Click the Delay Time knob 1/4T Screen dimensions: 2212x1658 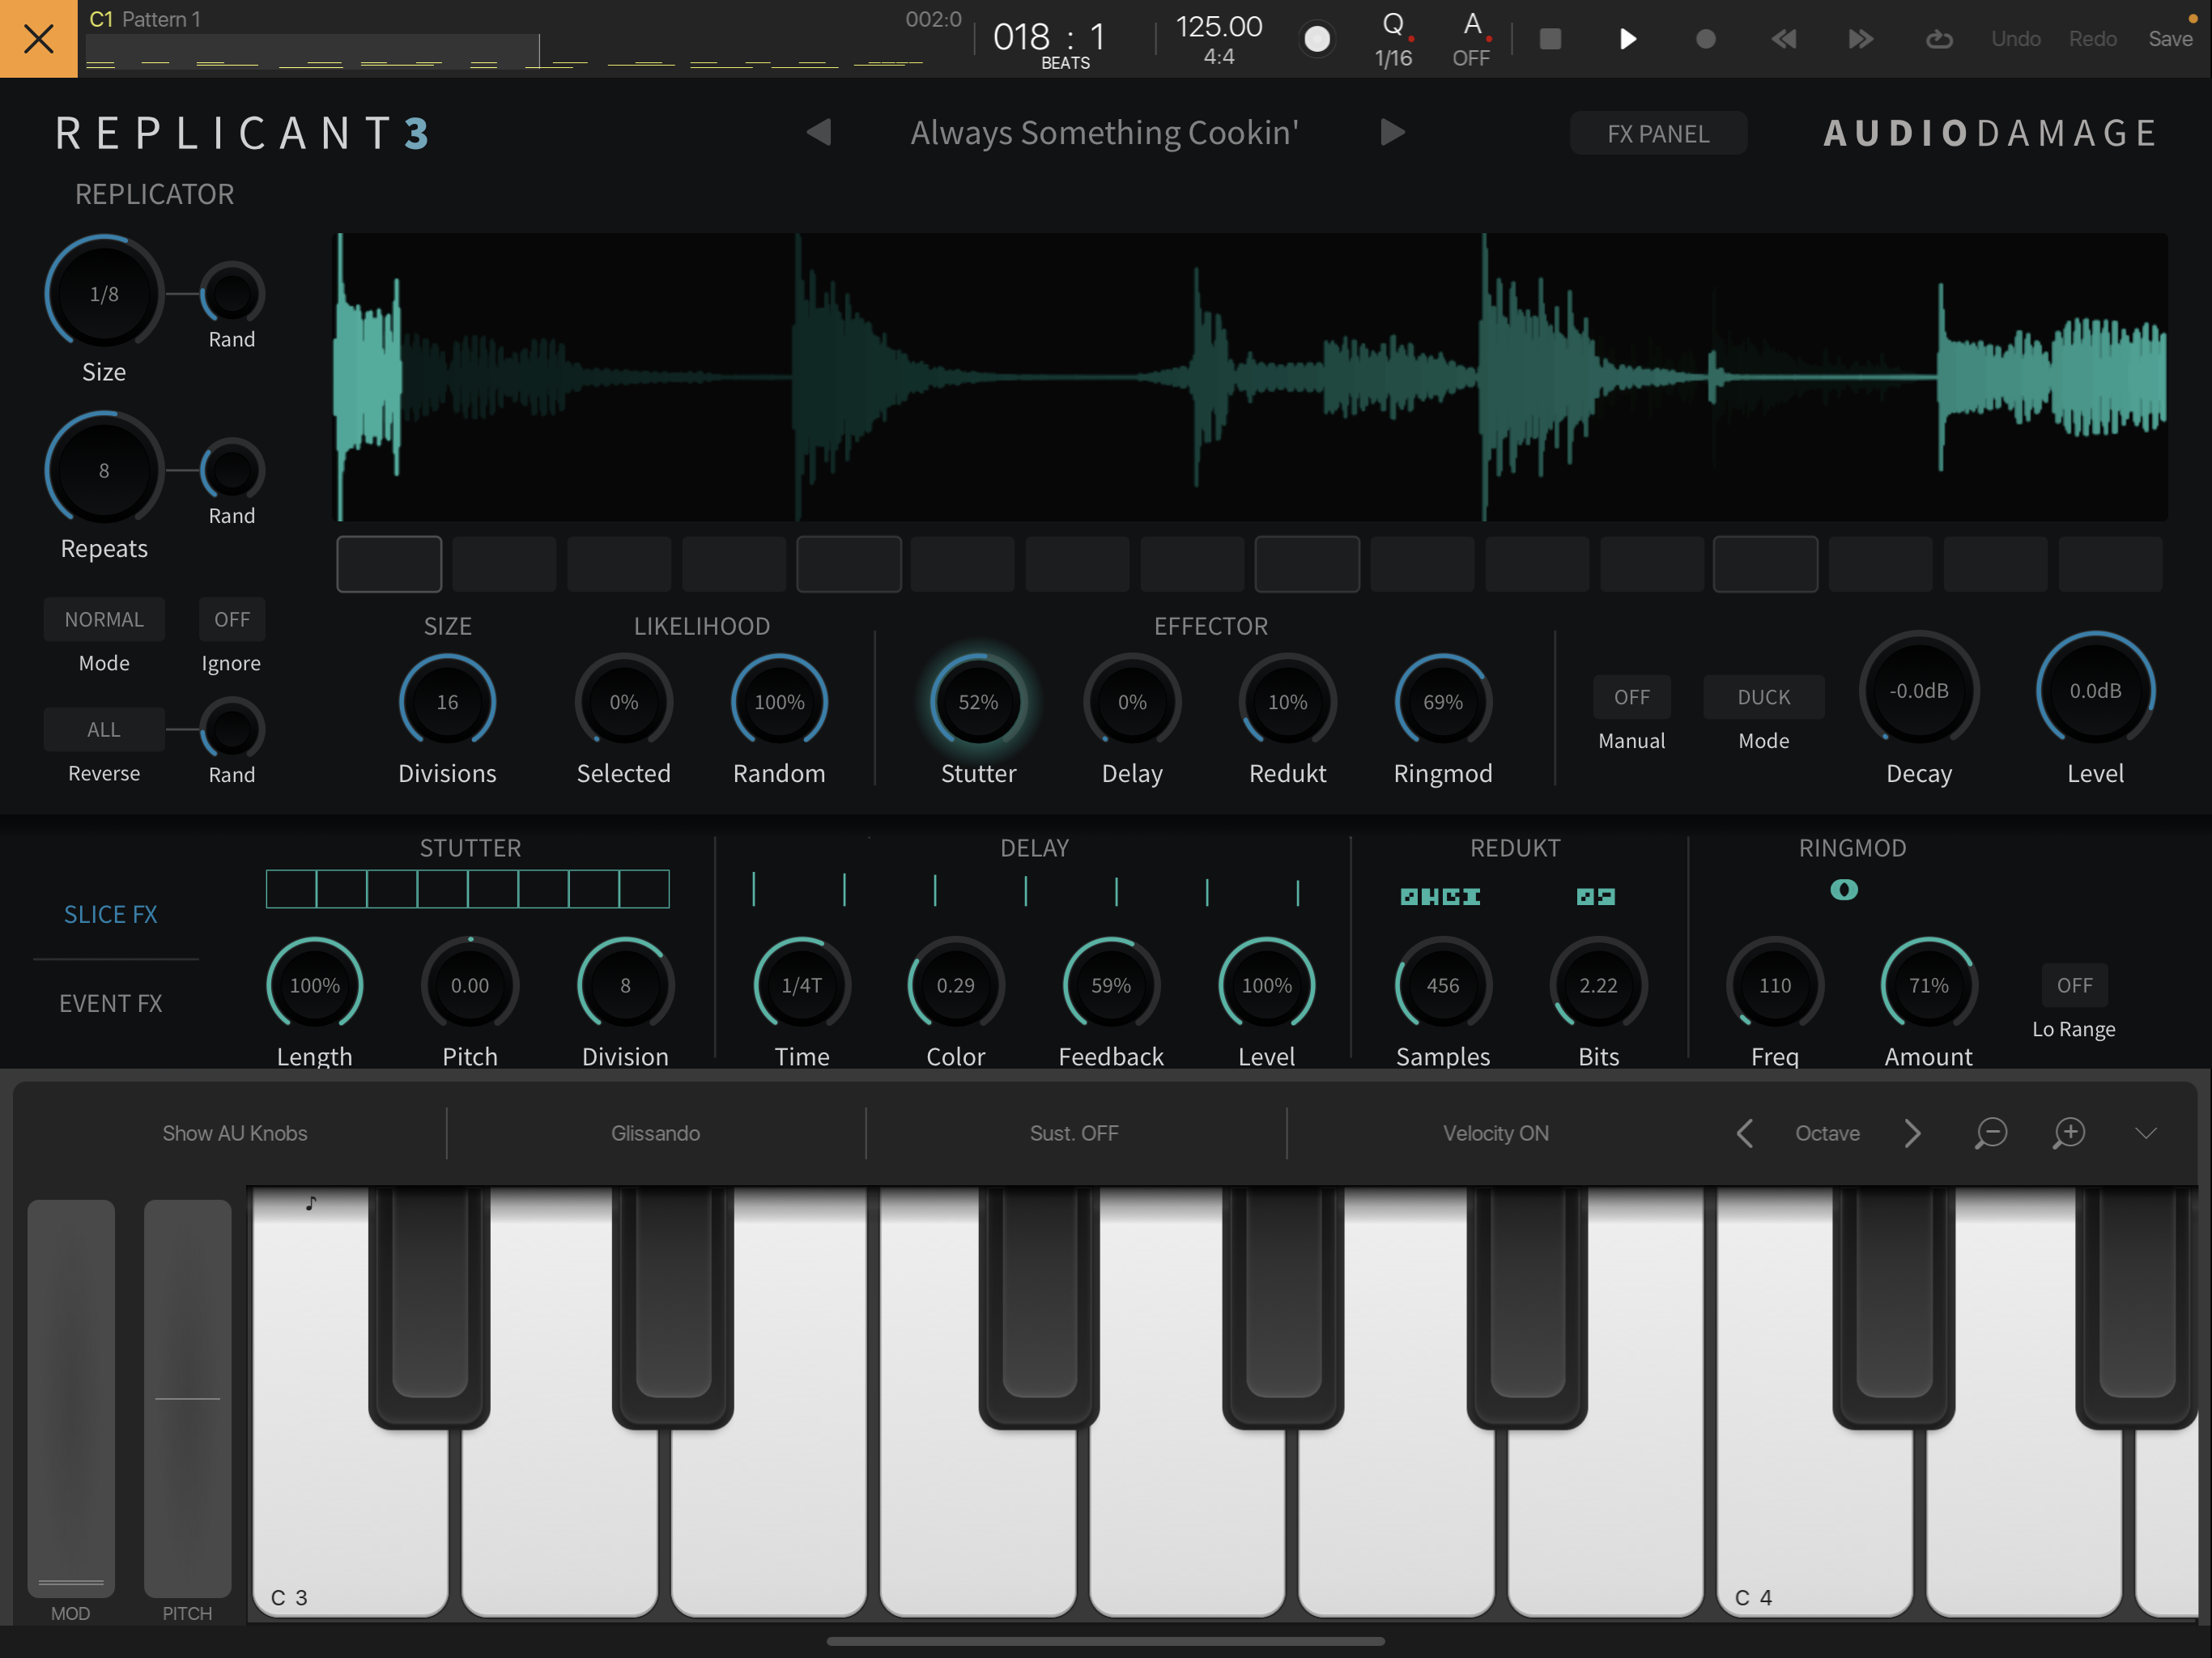[x=802, y=985]
